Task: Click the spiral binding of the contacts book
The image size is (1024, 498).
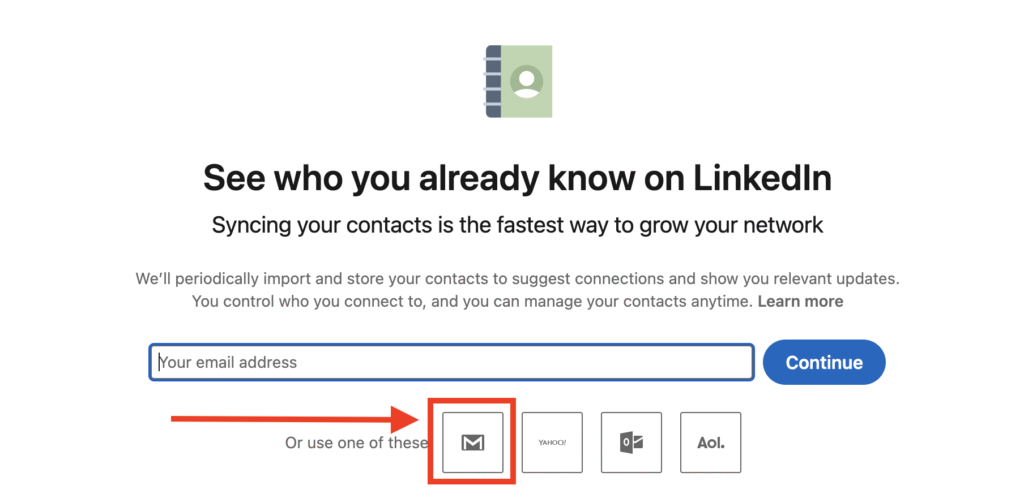Action: tap(492, 82)
